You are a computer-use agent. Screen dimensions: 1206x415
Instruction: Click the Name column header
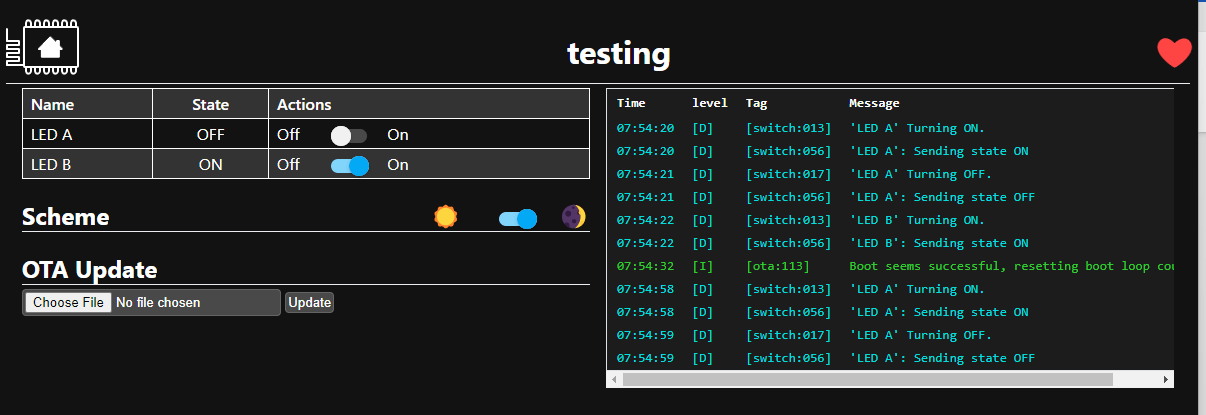(x=53, y=104)
